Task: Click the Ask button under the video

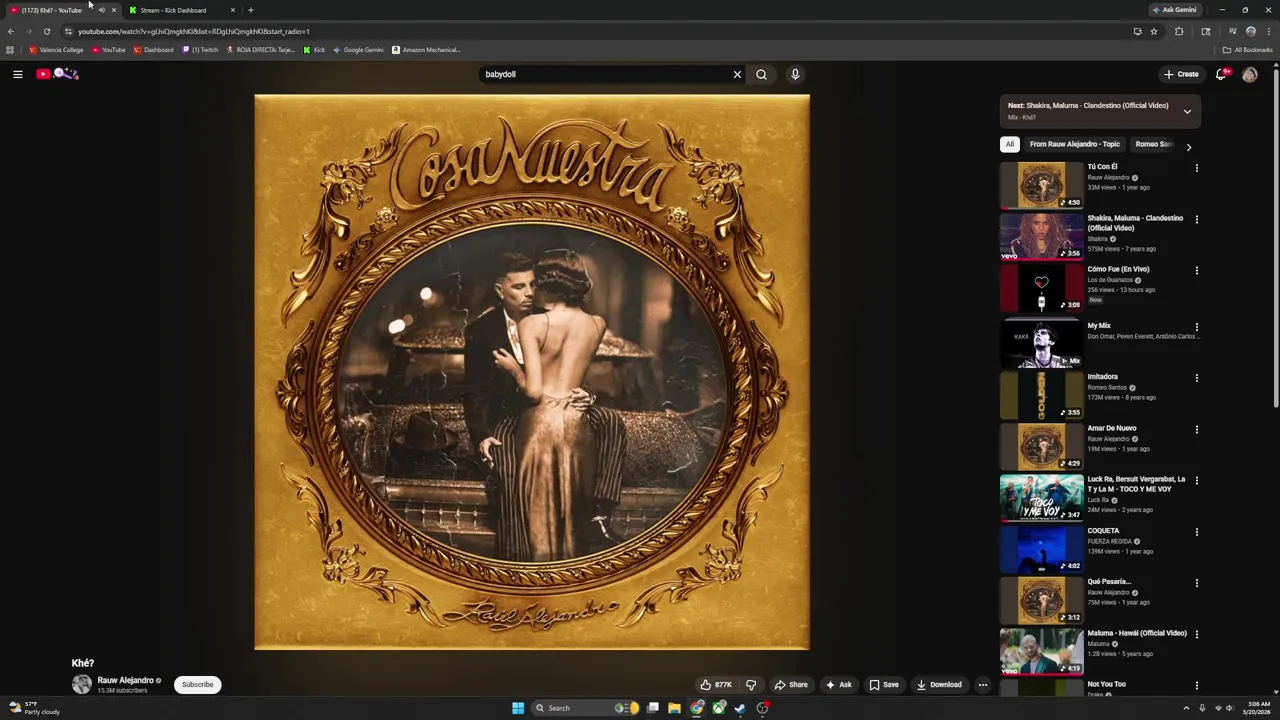Action: pos(839,685)
